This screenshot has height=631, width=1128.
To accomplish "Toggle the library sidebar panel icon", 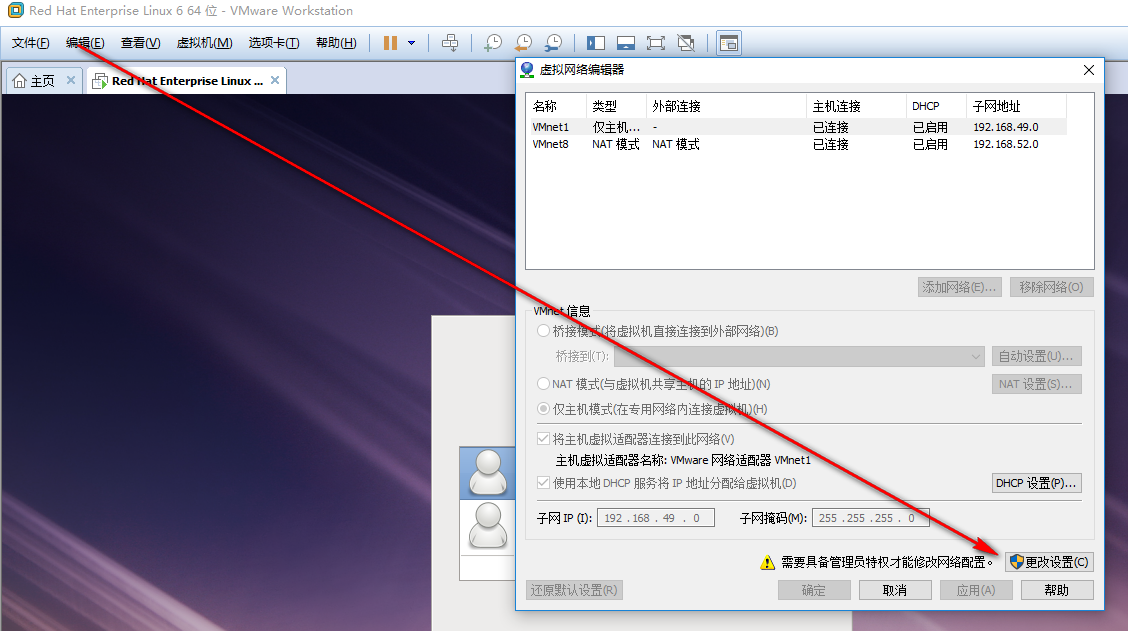I will (x=596, y=43).
